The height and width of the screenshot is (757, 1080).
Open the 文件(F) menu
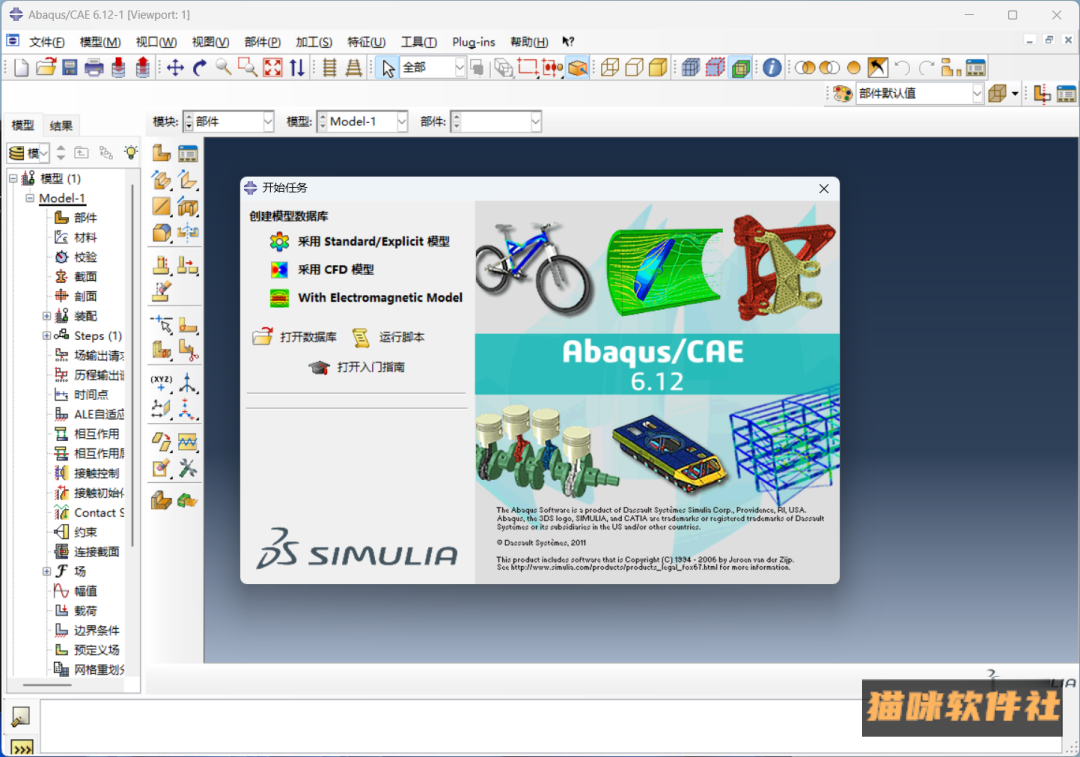(47, 42)
